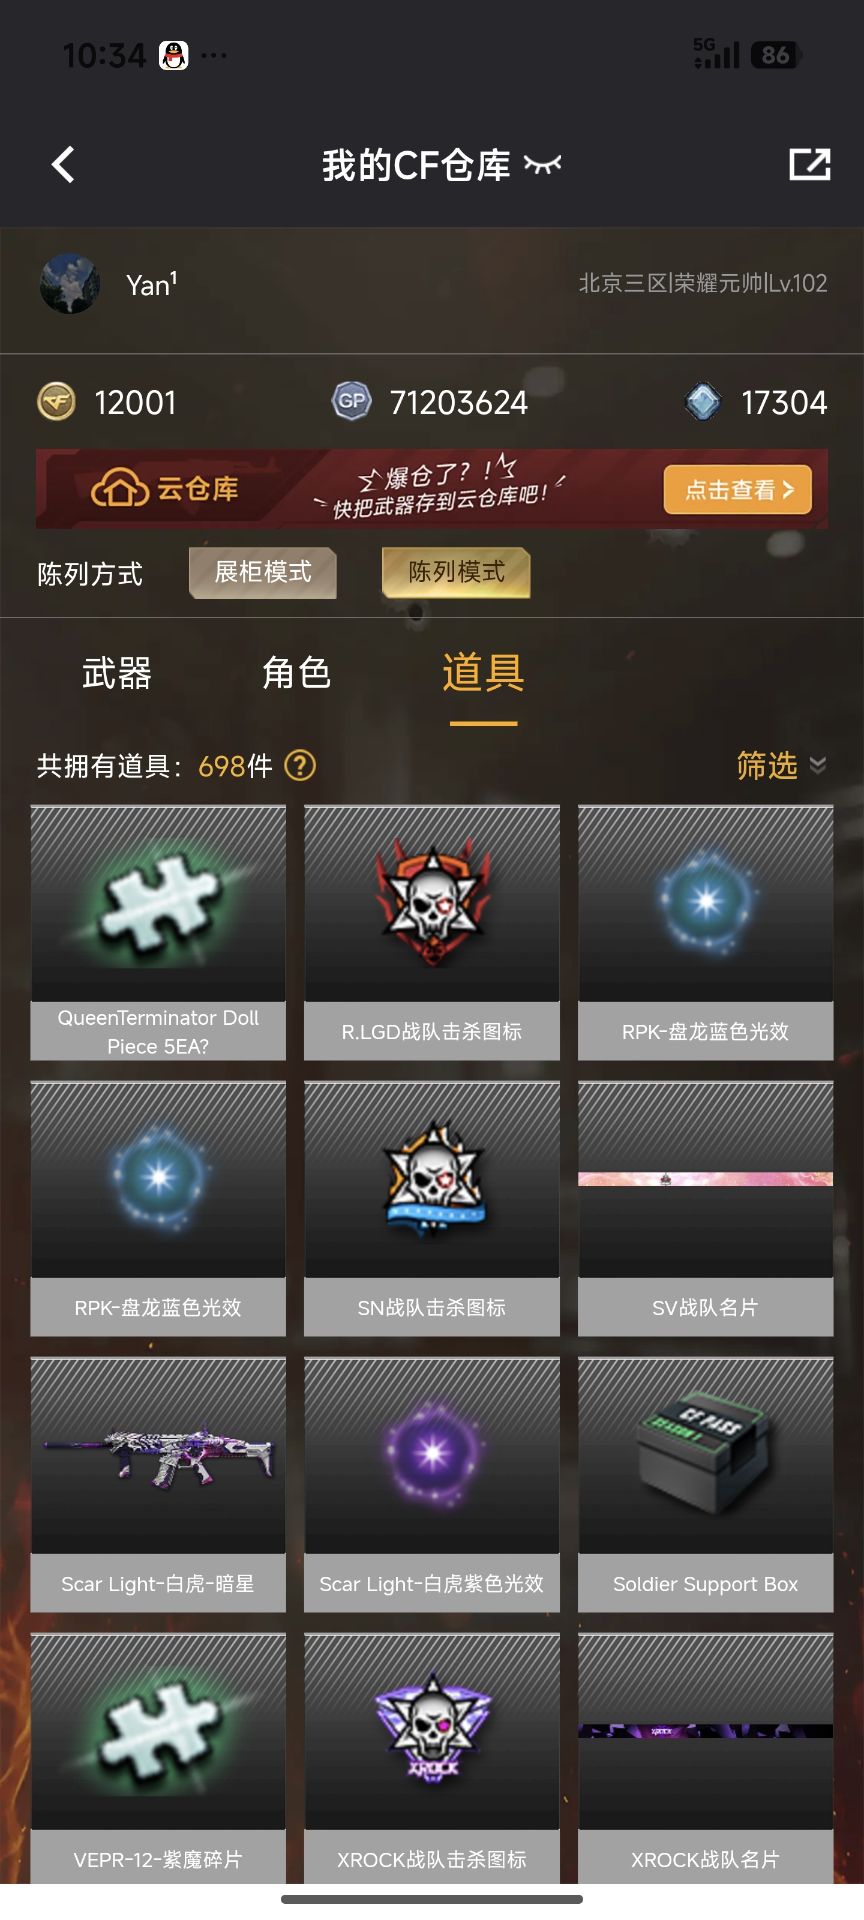The image size is (864, 1920).
Task: Open the Scar Light-白虎-暗星 weapon item
Action: pos(158,1485)
